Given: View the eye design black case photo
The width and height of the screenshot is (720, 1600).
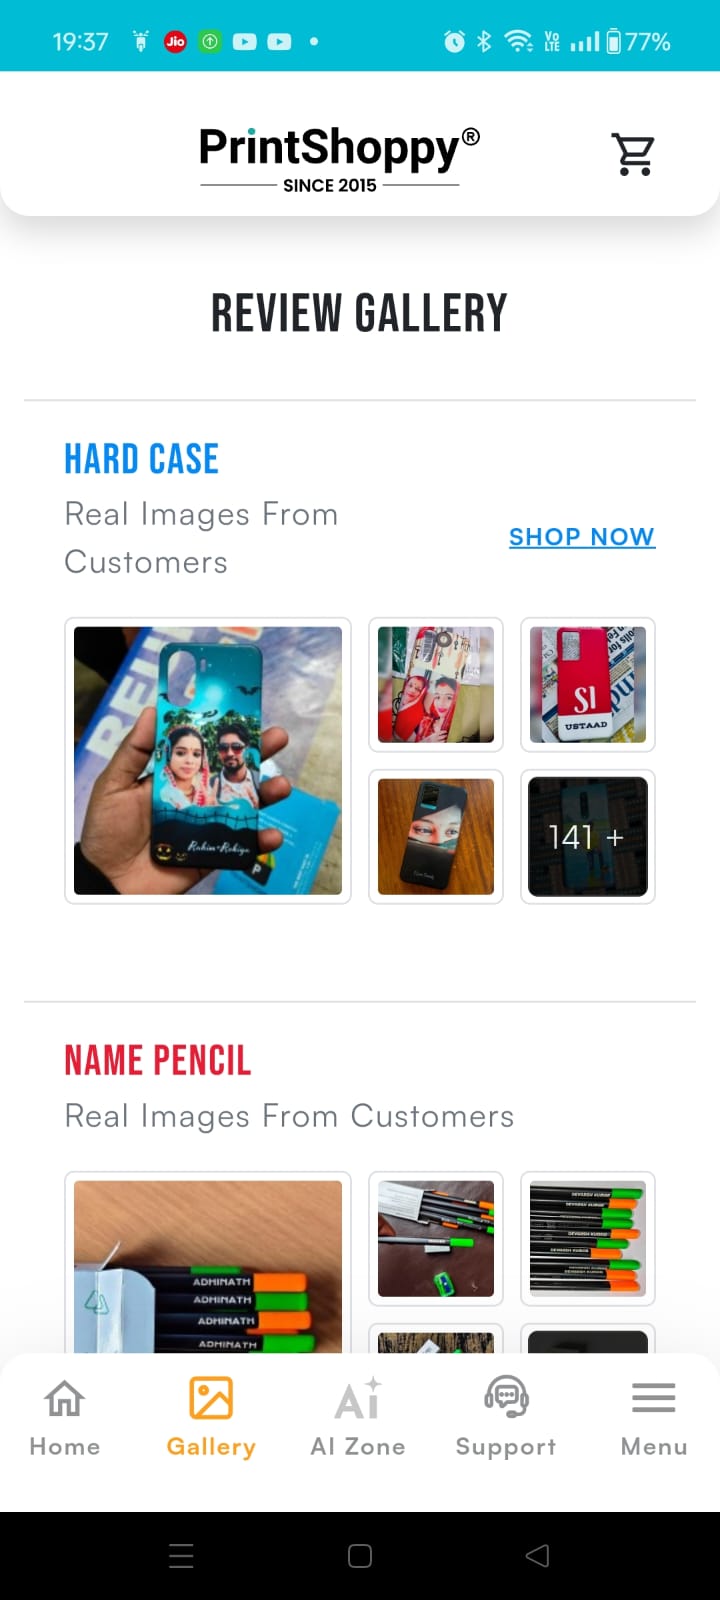Looking at the screenshot, I should (436, 837).
